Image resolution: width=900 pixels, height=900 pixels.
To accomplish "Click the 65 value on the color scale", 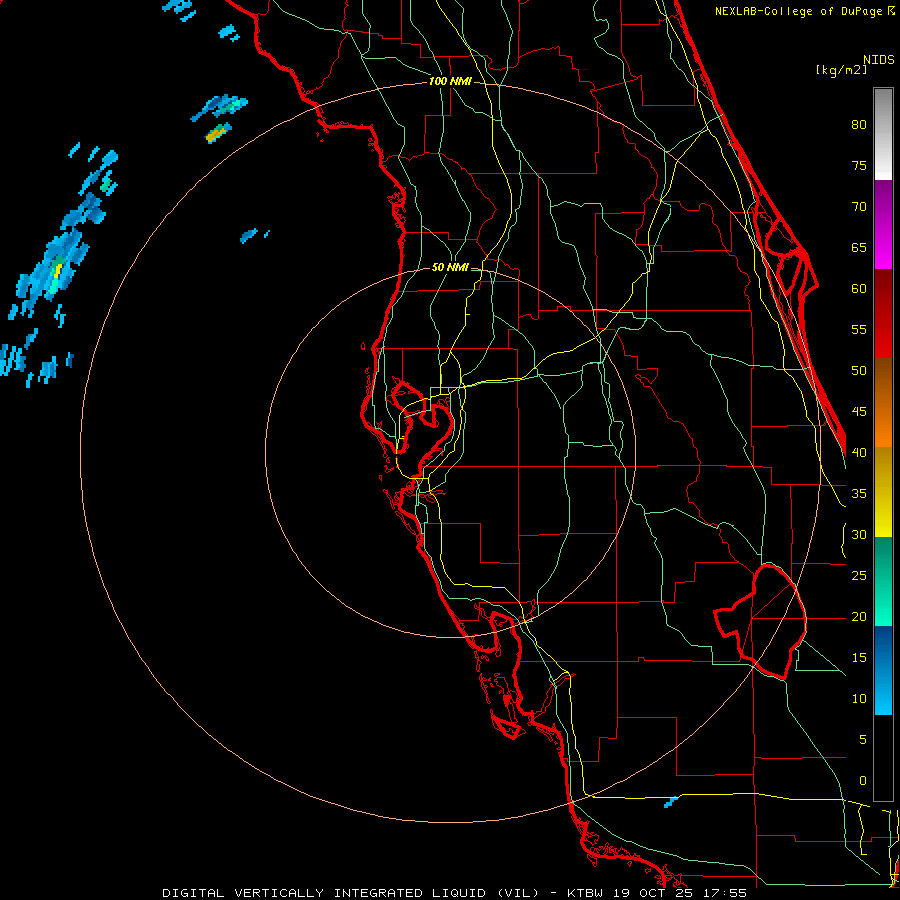I will (859, 247).
